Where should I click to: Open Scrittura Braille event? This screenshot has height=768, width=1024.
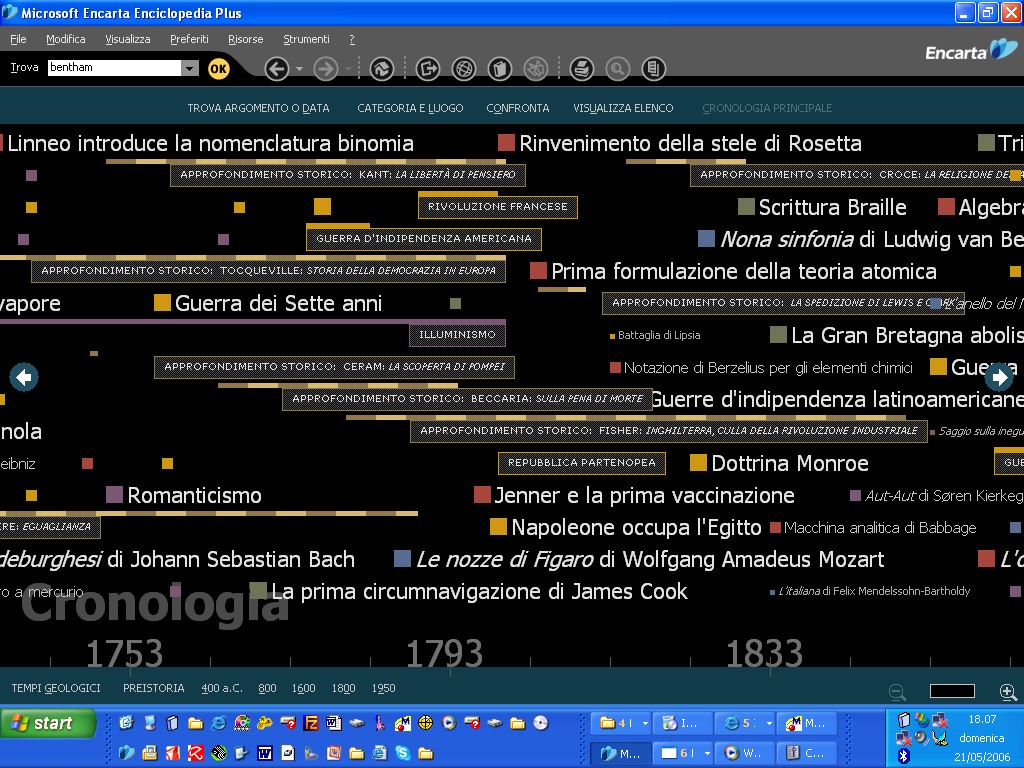tap(822, 208)
